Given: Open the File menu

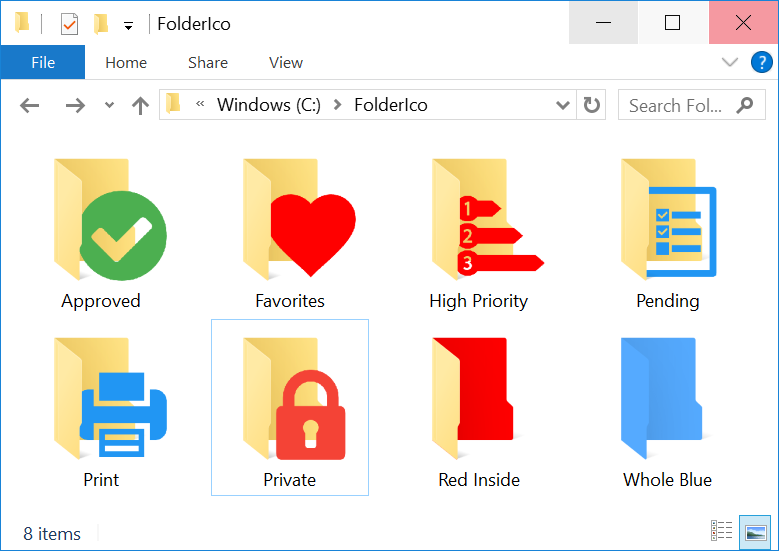Looking at the screenshot, I should tap(42, 63).
